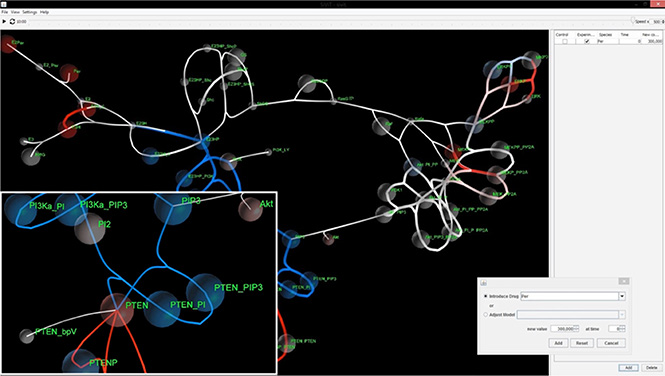Open the Introduce Drug dropdown arrow
This screenshot has height=376, width=665.
[x=622, y=296]
